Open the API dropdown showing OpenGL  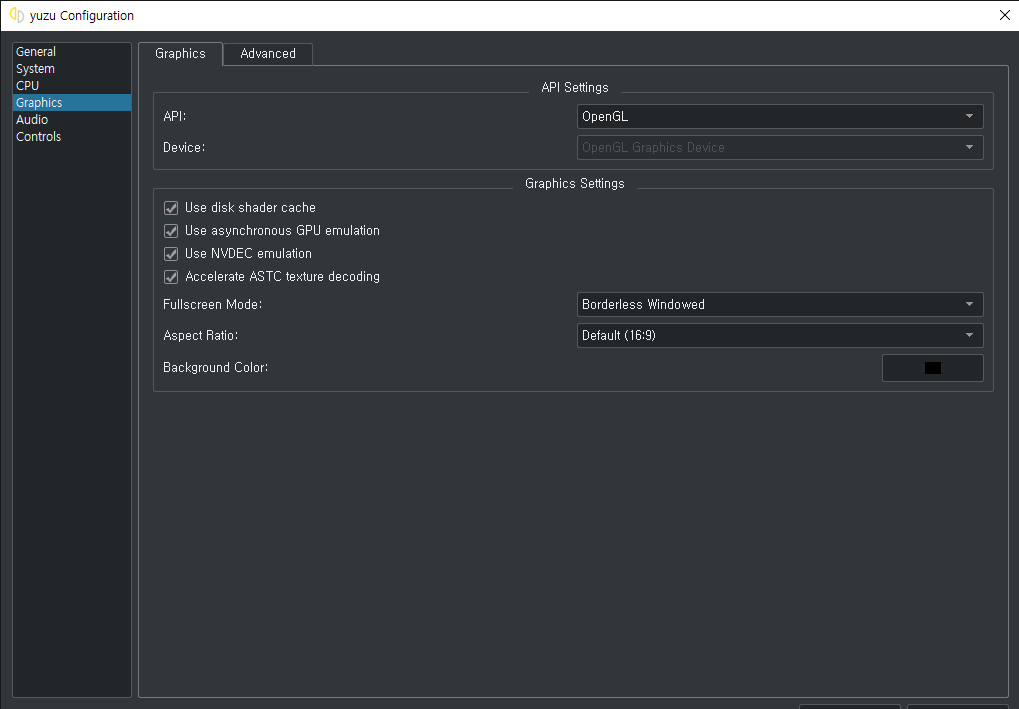(780, 116)
